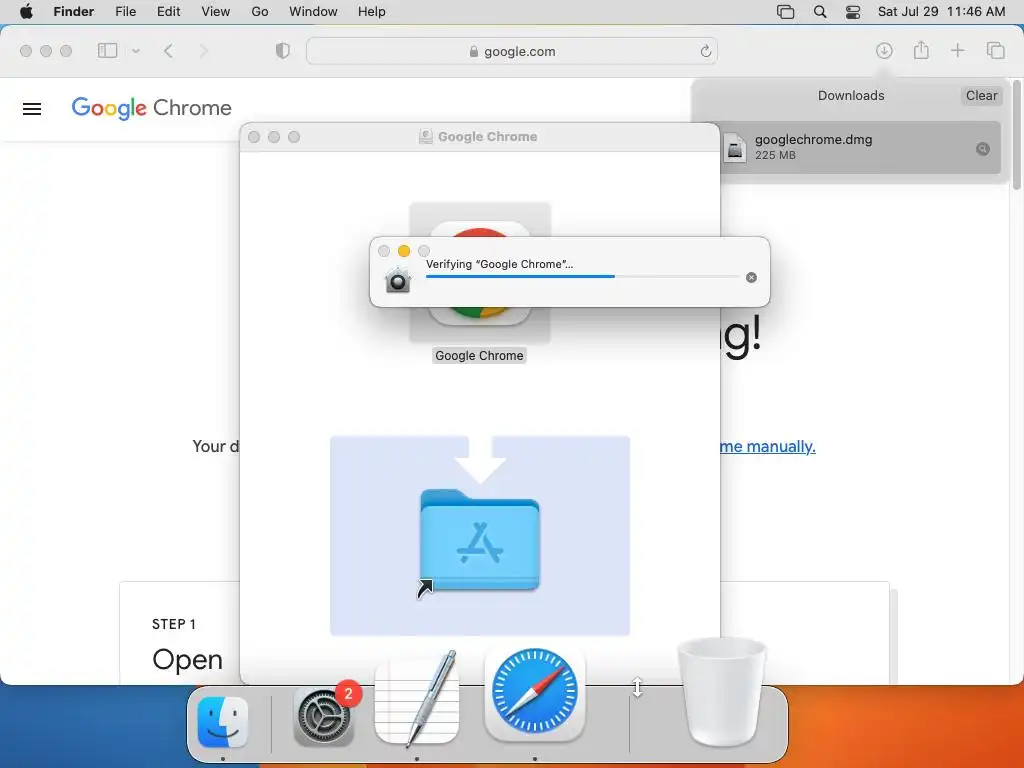The width and height of the screenshot is (1024, 768).
Task: Open Trash from the Dock
Action: pyautogui.click(x=722, y=692)
